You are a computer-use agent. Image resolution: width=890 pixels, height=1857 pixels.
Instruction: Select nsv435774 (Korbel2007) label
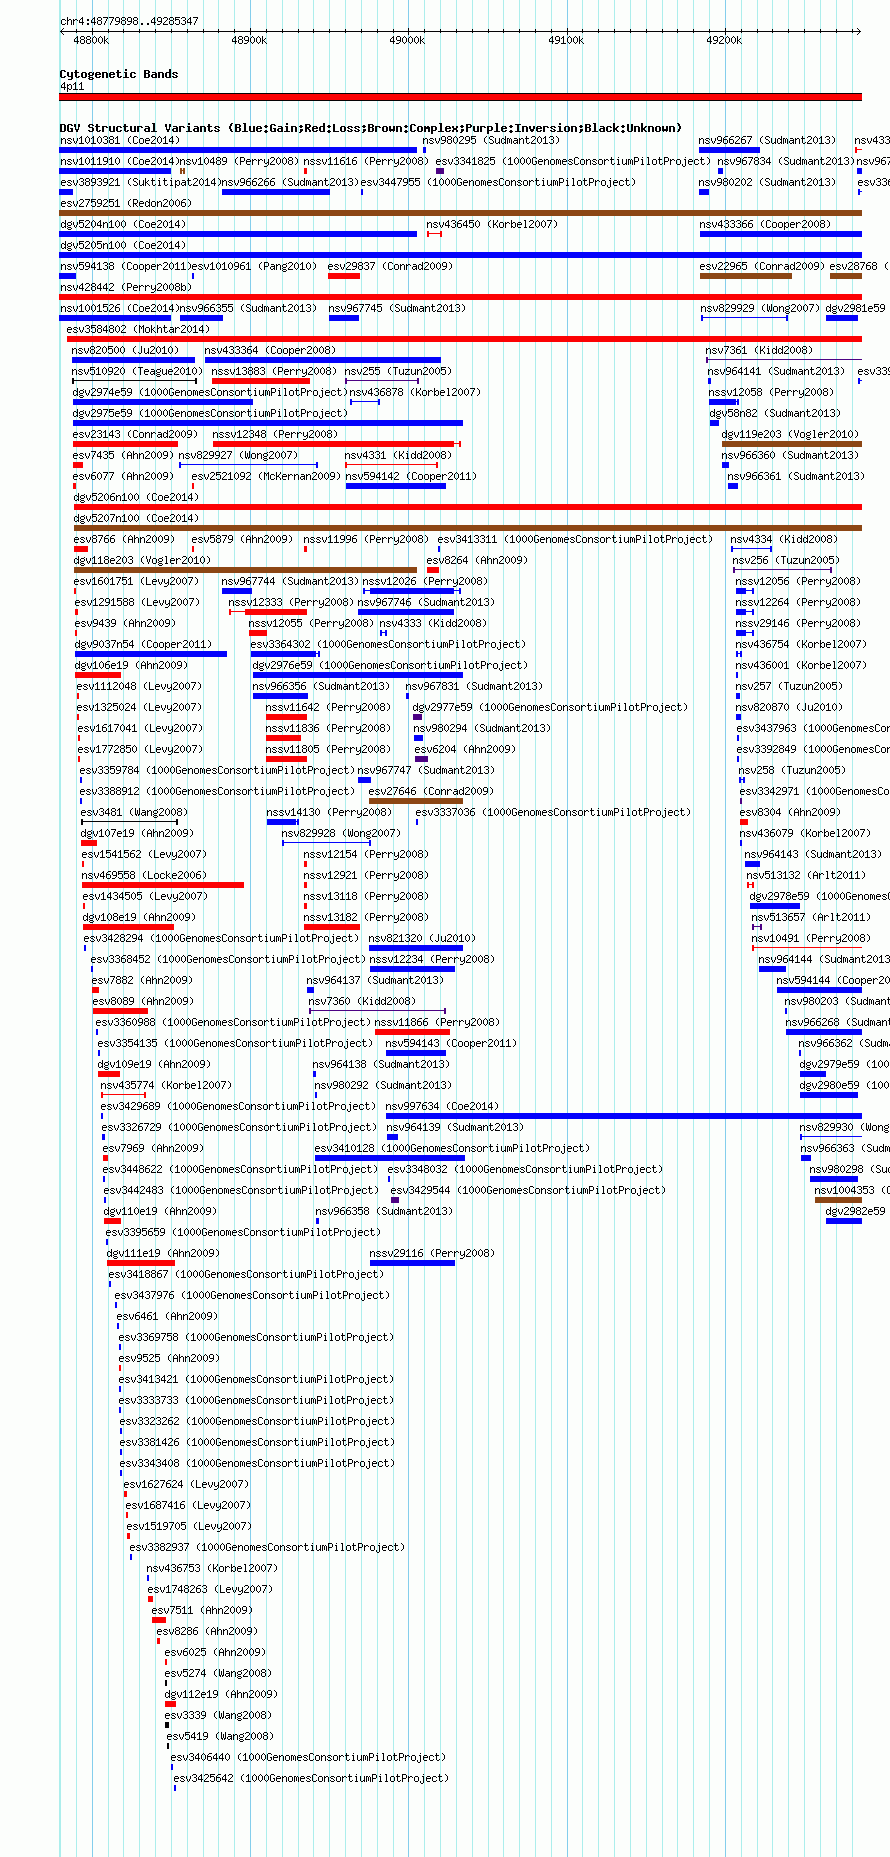click(166, 1085)
